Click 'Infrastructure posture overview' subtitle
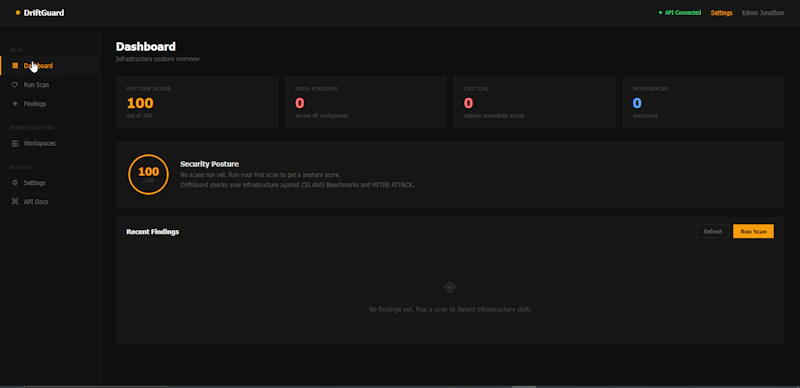The width and height of the screenshot is (800, 388). pos(158,59)
